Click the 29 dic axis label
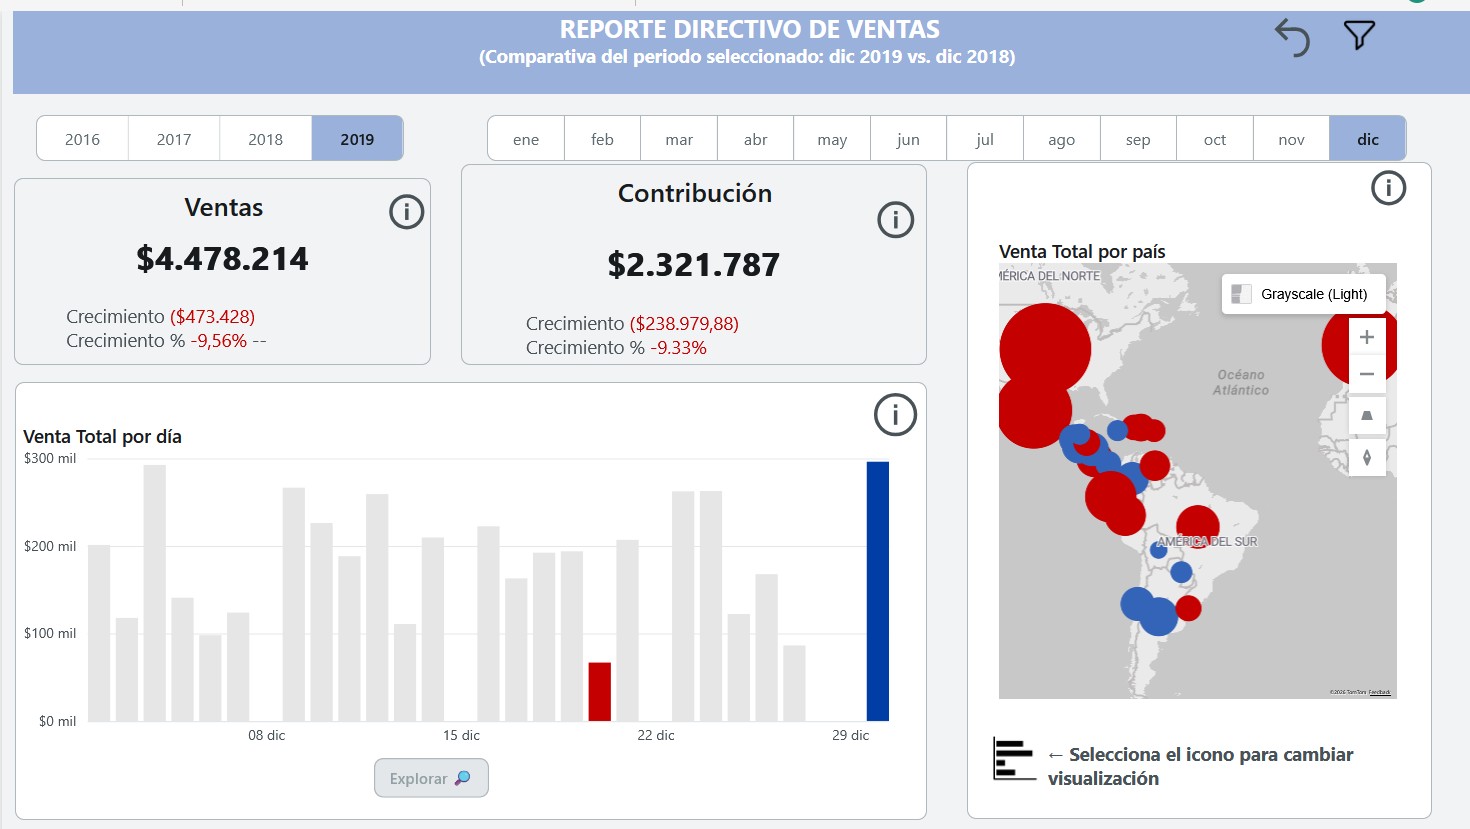 point(850,735)
